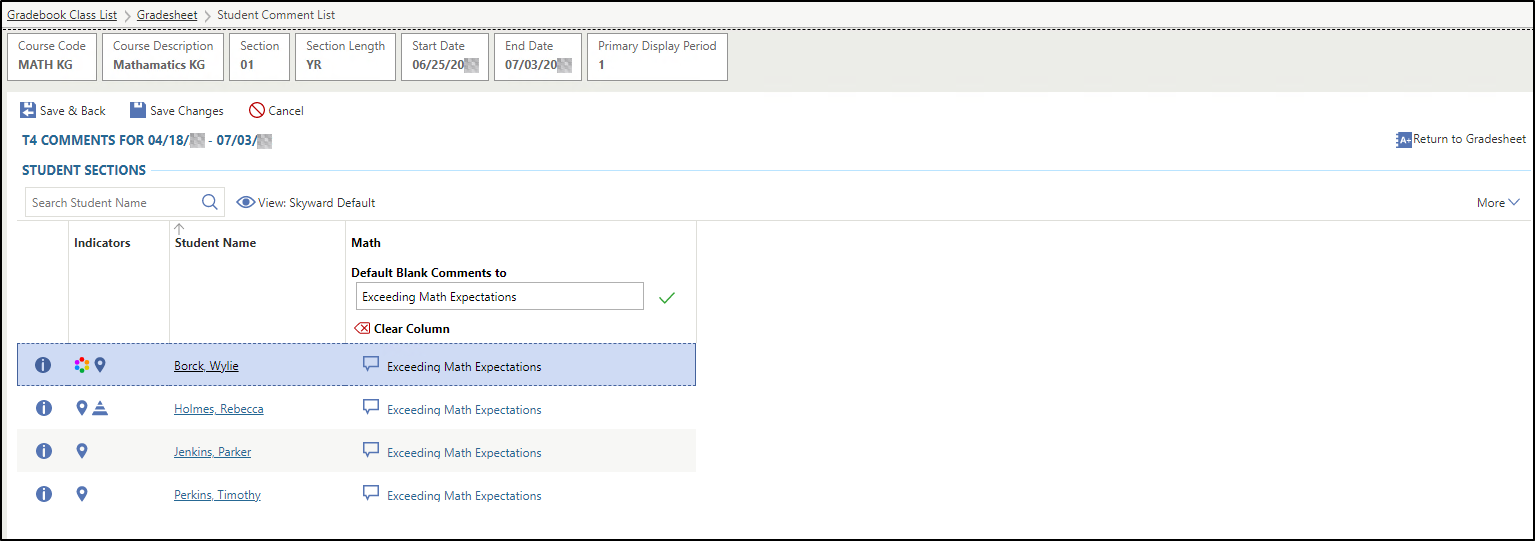Click the Section Length YR box
This screenshot has height=541, width=1535.
click(345, 56)
